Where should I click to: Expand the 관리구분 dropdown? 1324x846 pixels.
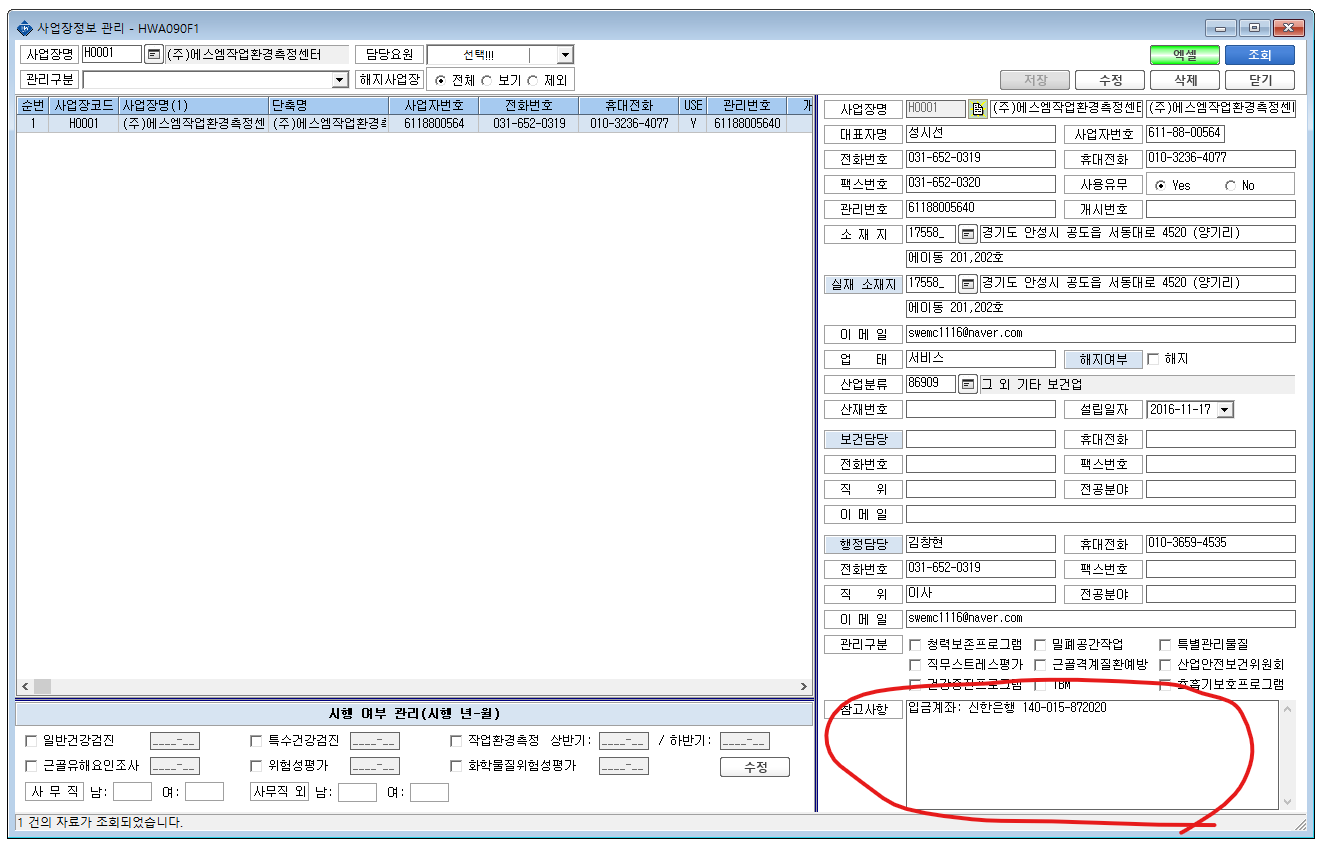pos(339,80)
